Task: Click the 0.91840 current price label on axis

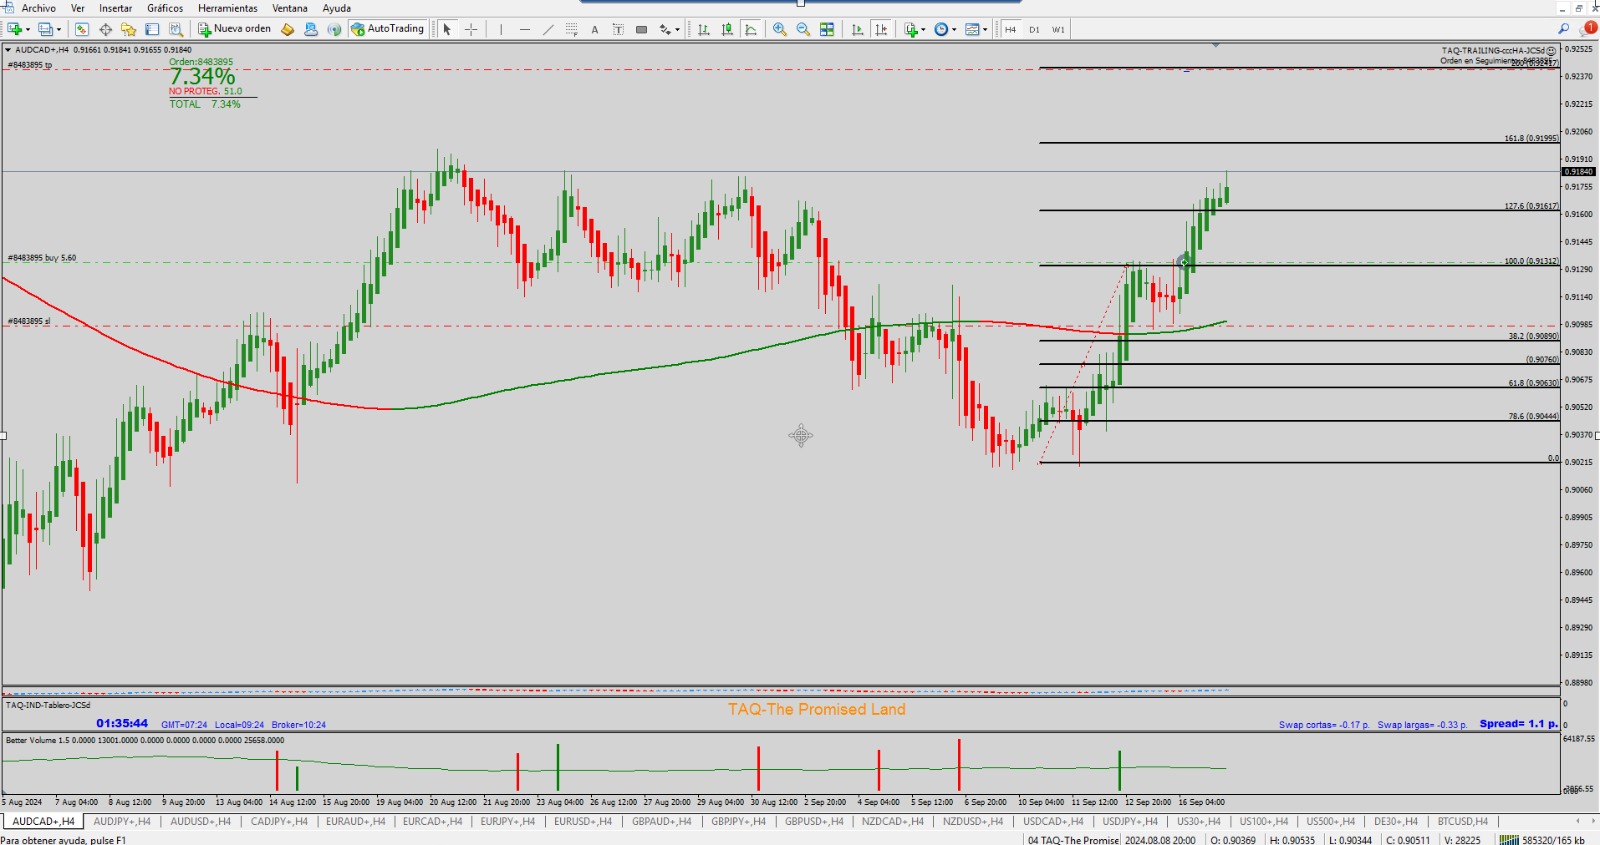Action: 1578,172
